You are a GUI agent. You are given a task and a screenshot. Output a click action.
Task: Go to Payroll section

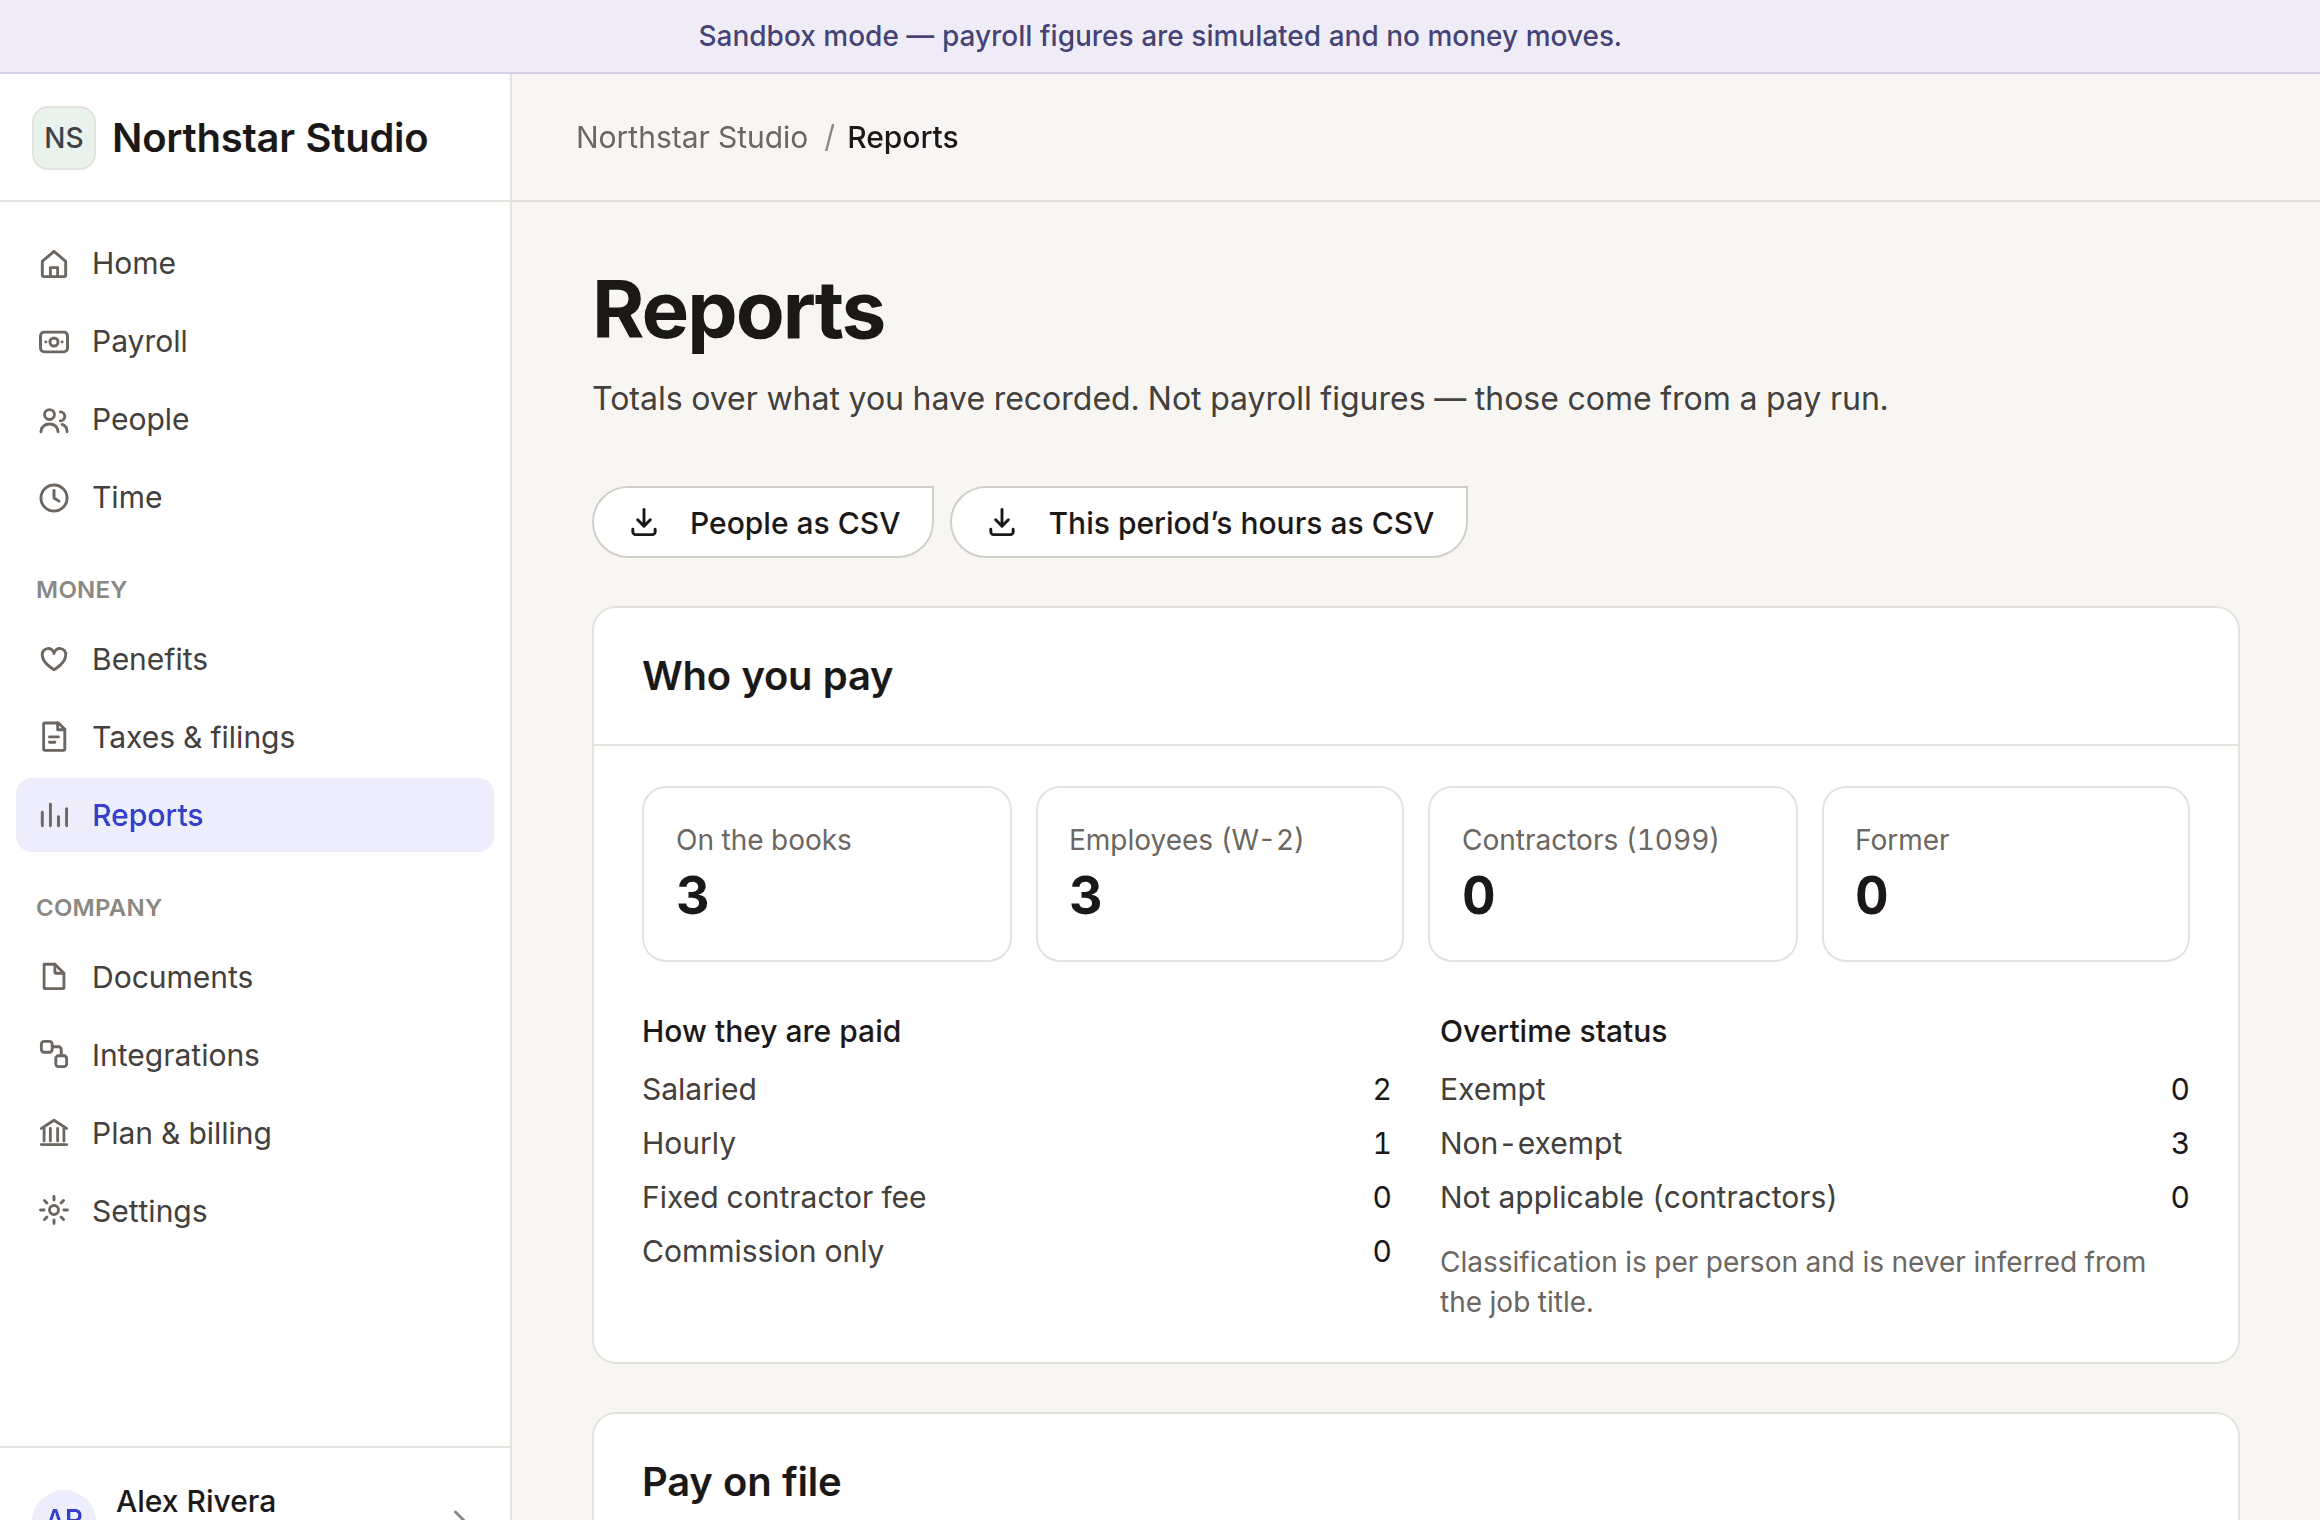255,342
